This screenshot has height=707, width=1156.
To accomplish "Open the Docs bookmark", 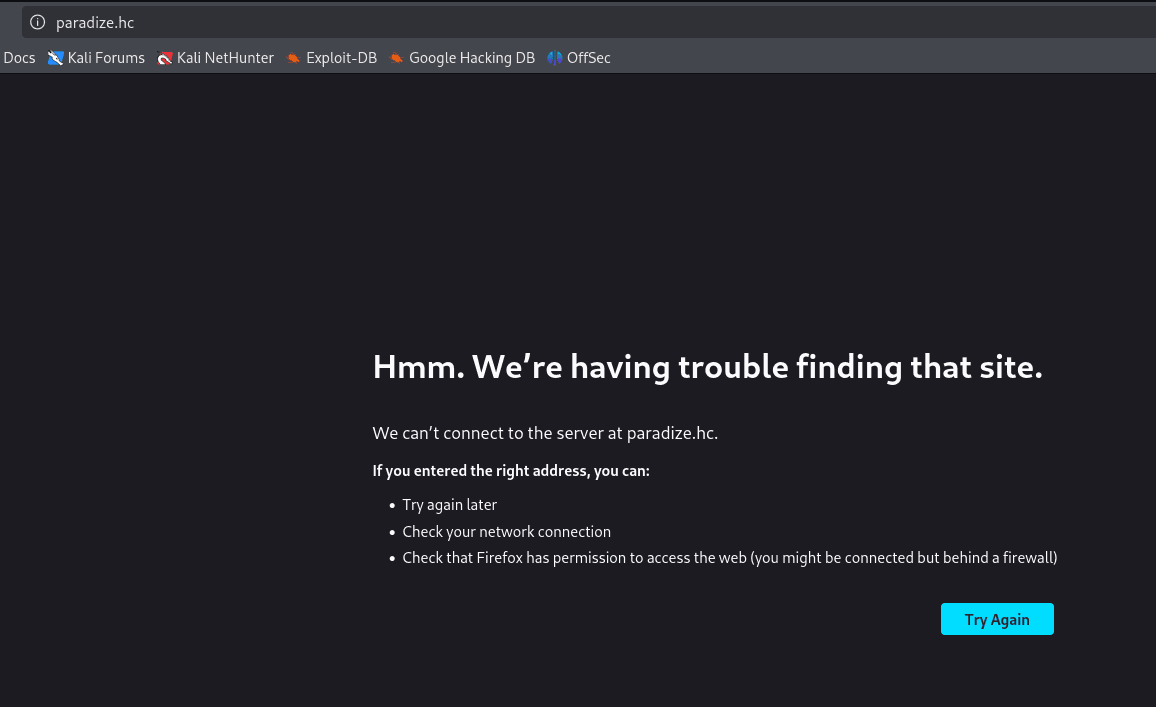I will click(x=19, y=58).
